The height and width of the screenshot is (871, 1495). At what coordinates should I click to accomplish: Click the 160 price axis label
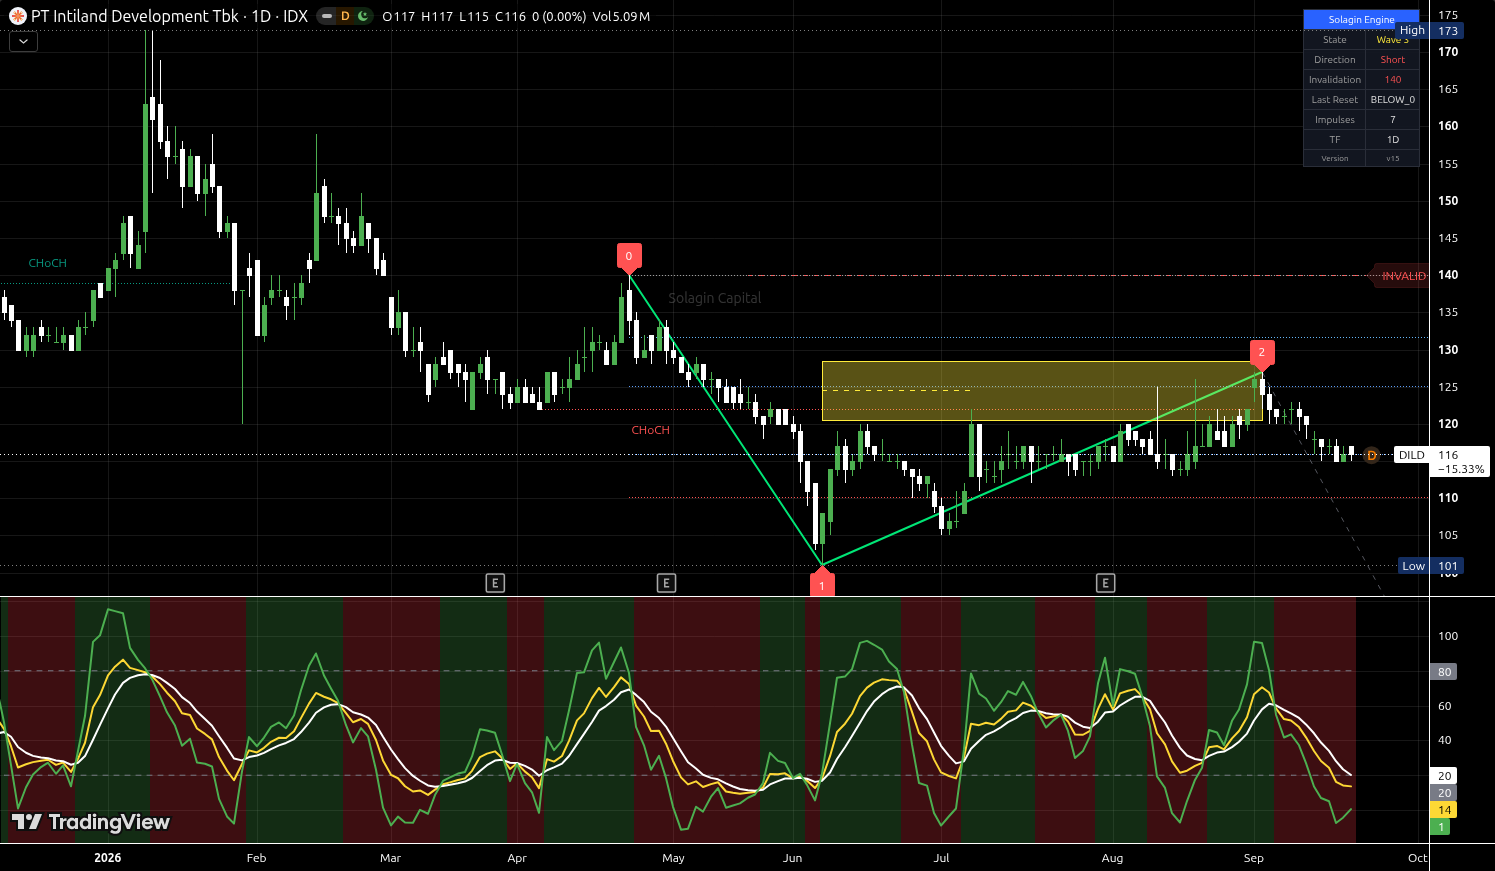pyautogui.click(x=1448, y=126)
